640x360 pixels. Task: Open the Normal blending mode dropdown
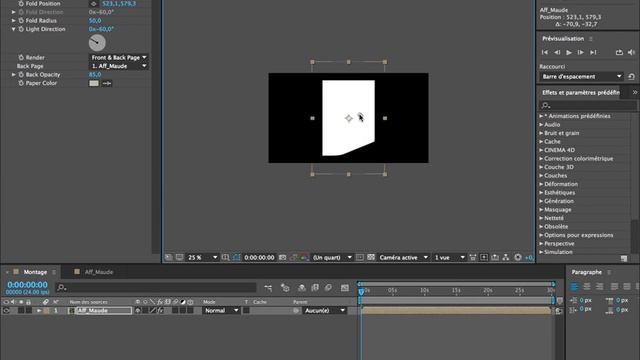(221, 311)
